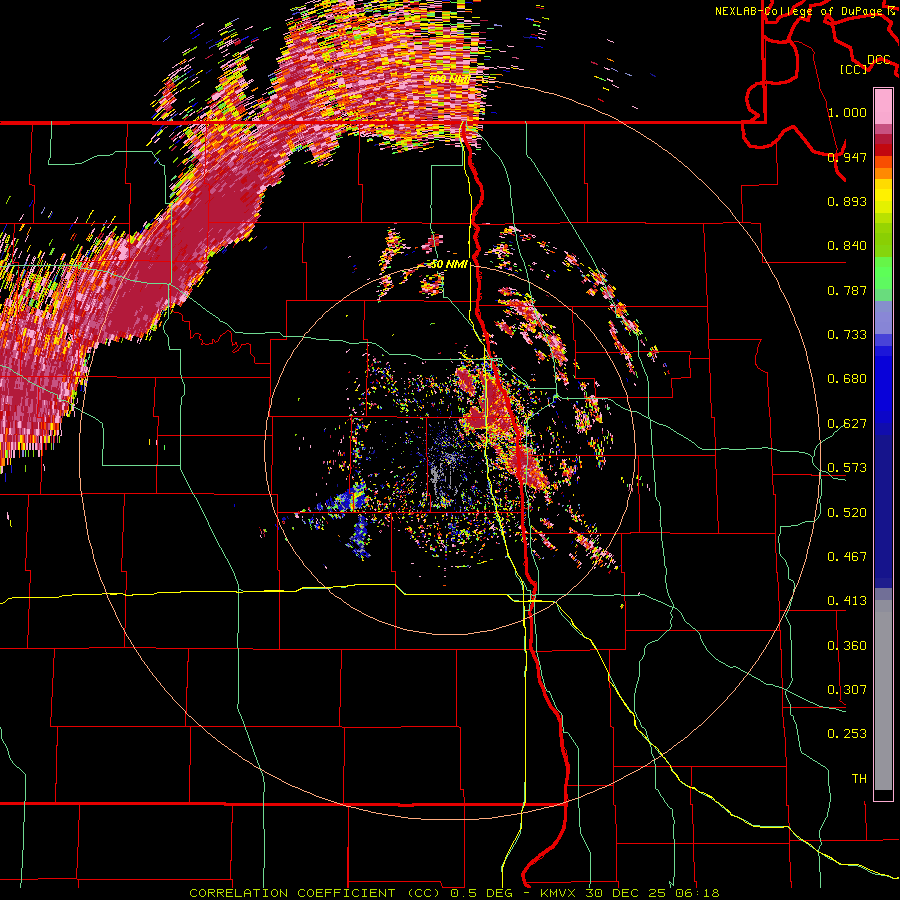This screenshot has height=900, width=900.
Task: Click the Correlation Coefficient KMVX caption text
Action: (454, 893)
